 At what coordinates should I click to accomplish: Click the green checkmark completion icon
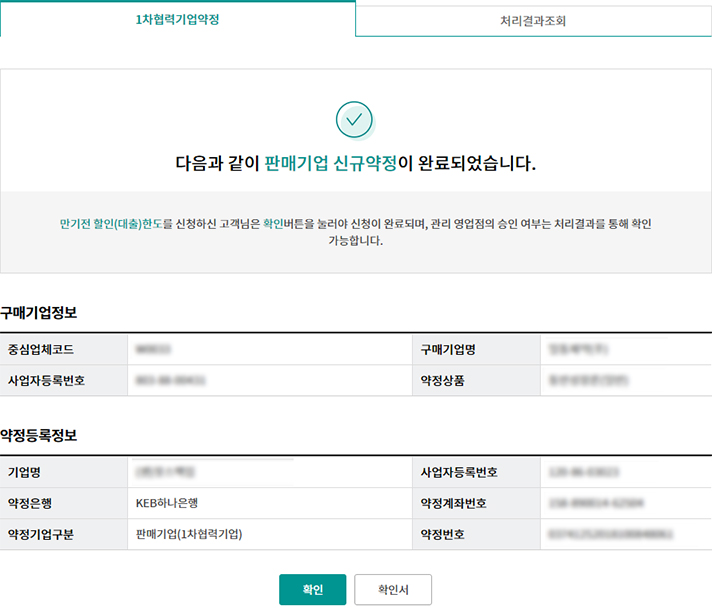[x=354, y=120]
